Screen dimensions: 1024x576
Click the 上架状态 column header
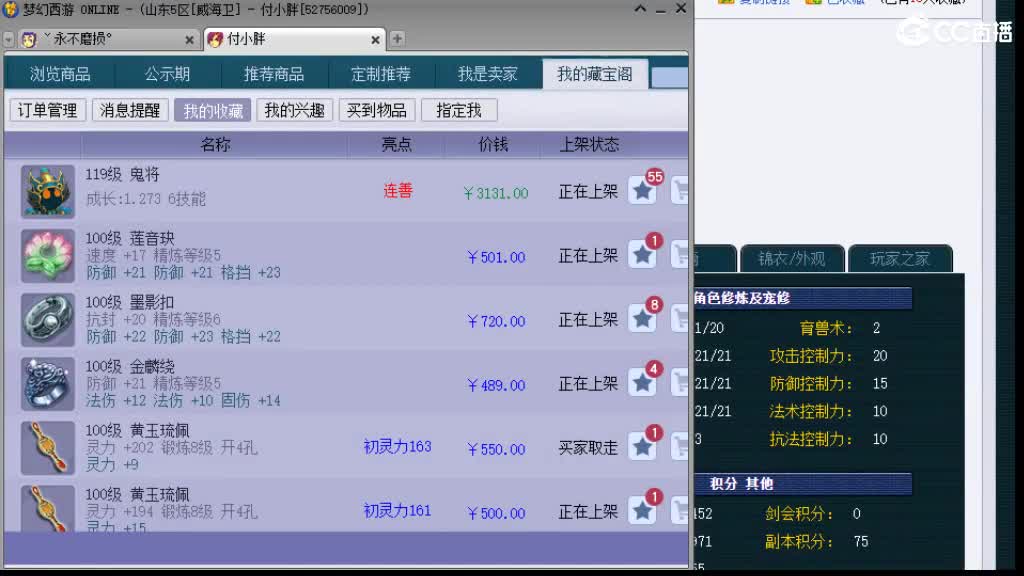[x=589, y=144]
